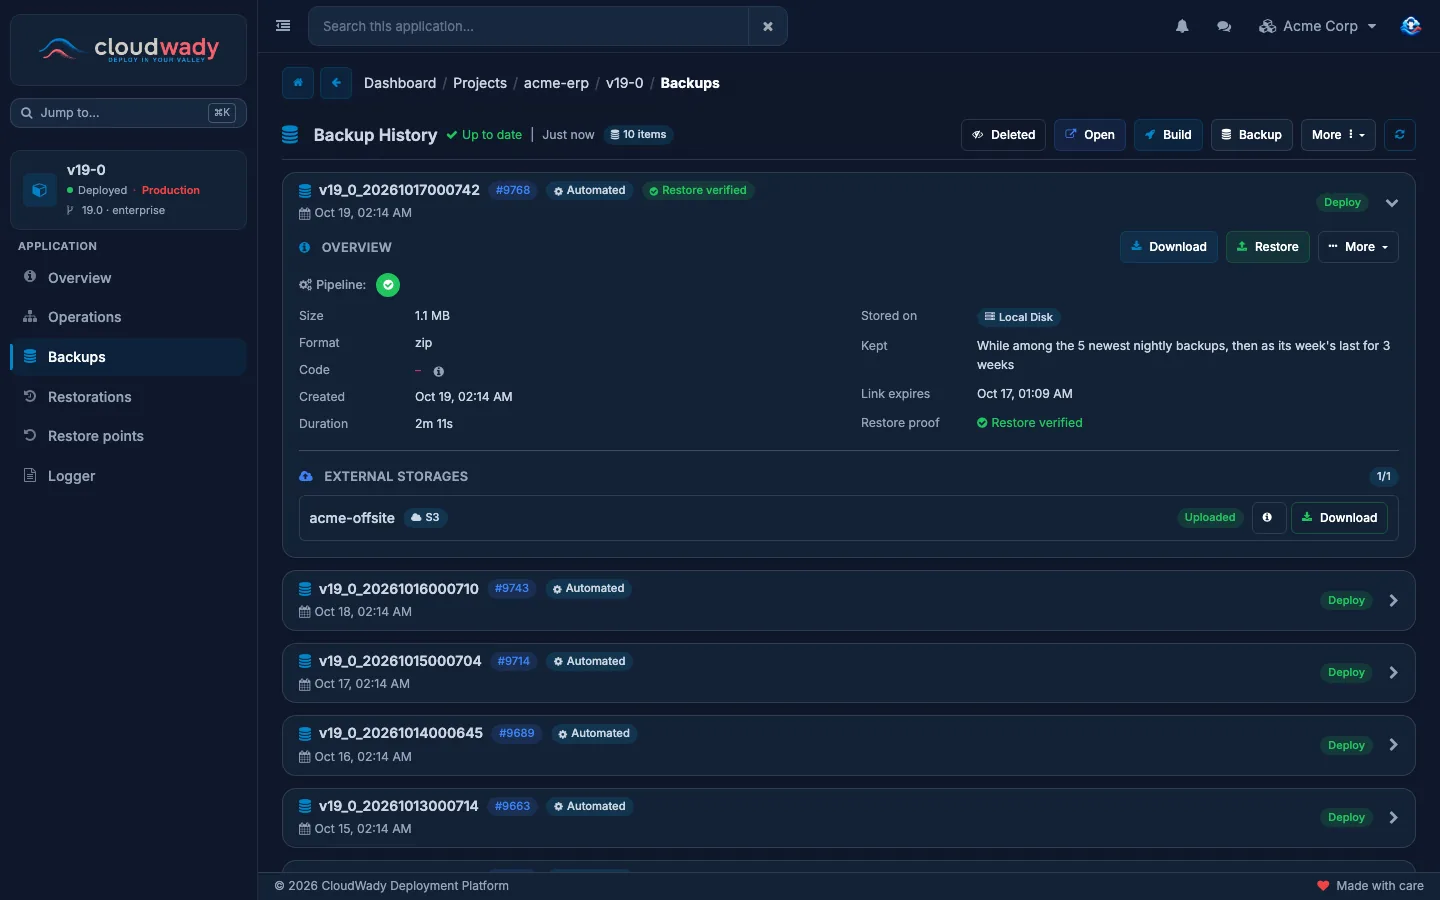
Task: Click the Code info icon
Action: pos(438,371)
